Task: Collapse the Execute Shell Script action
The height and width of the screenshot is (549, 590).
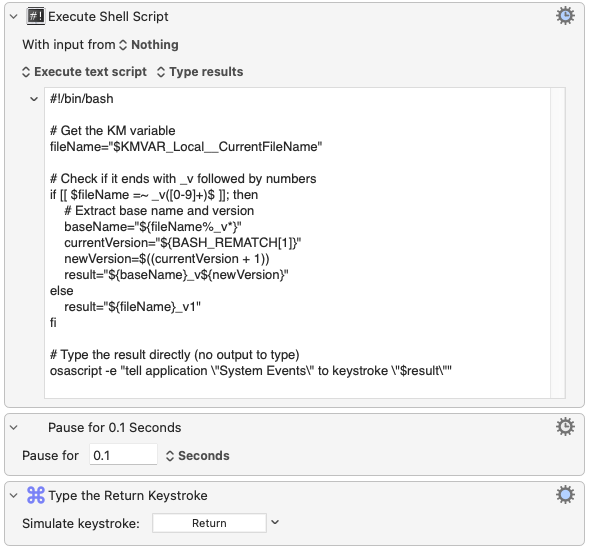Action: (14, 17)
